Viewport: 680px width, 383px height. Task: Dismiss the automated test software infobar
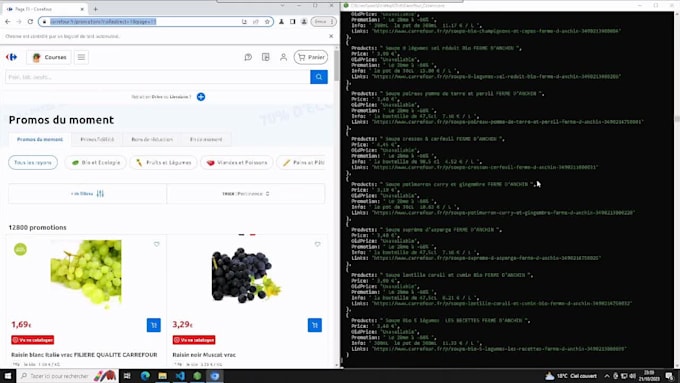click(x=331, y=36)
